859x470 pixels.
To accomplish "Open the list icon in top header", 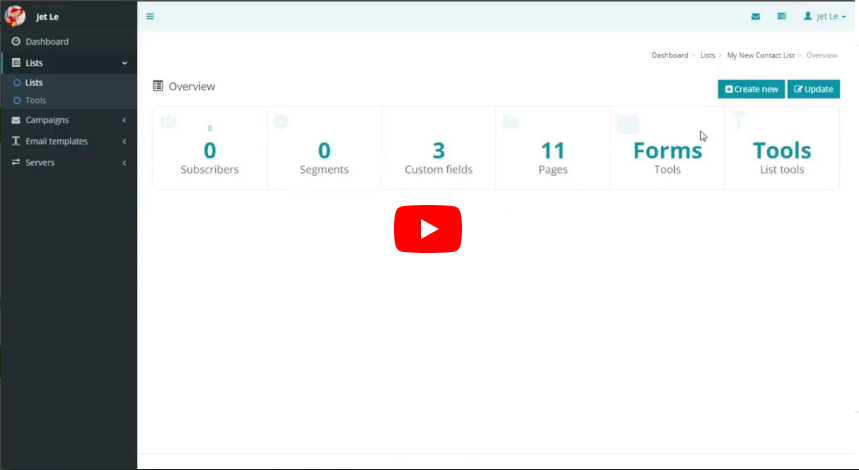I will pos(782,16).
